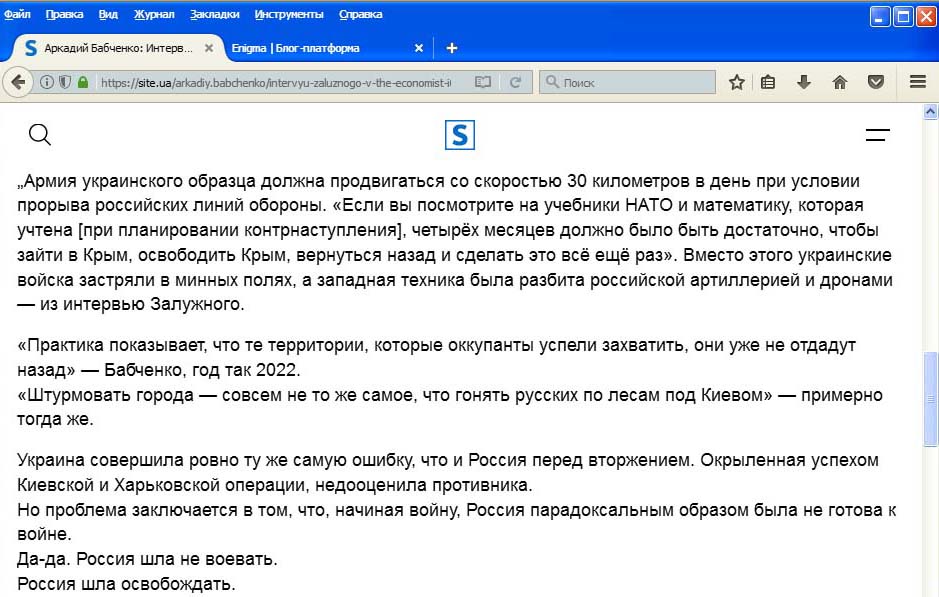Click the text — из интервью Залужного.
Image resolution: width=939 pixels, height=597 pixels.
(131, 304)
